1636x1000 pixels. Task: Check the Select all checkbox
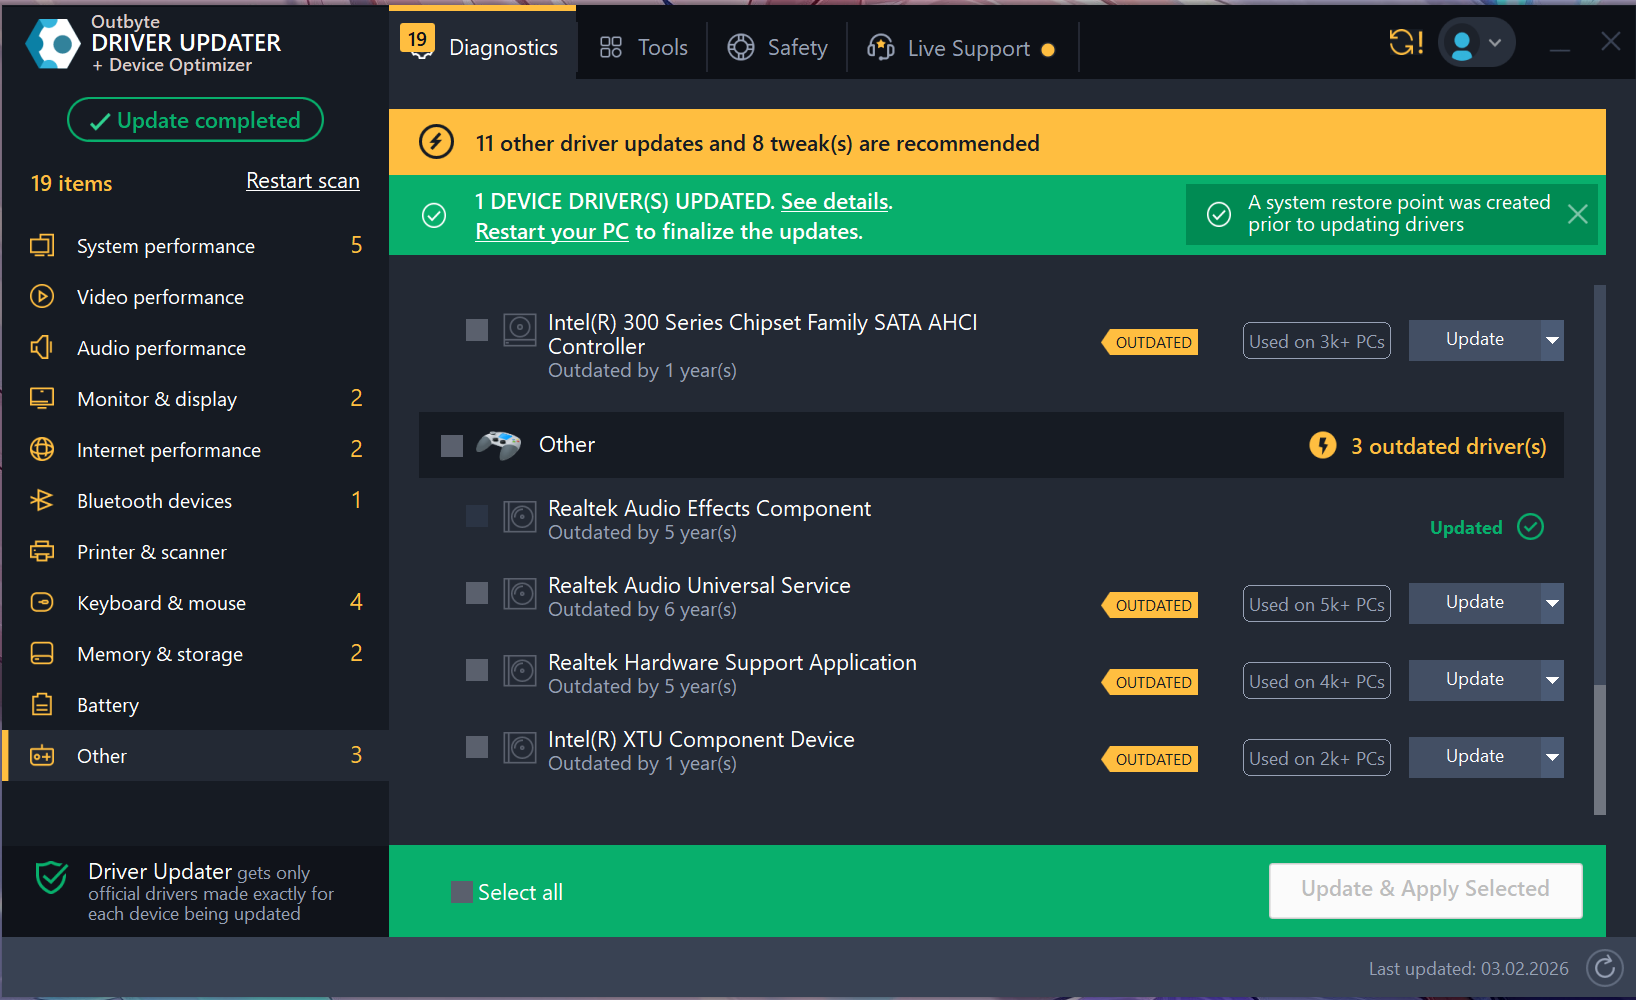[x=462, y=892]
